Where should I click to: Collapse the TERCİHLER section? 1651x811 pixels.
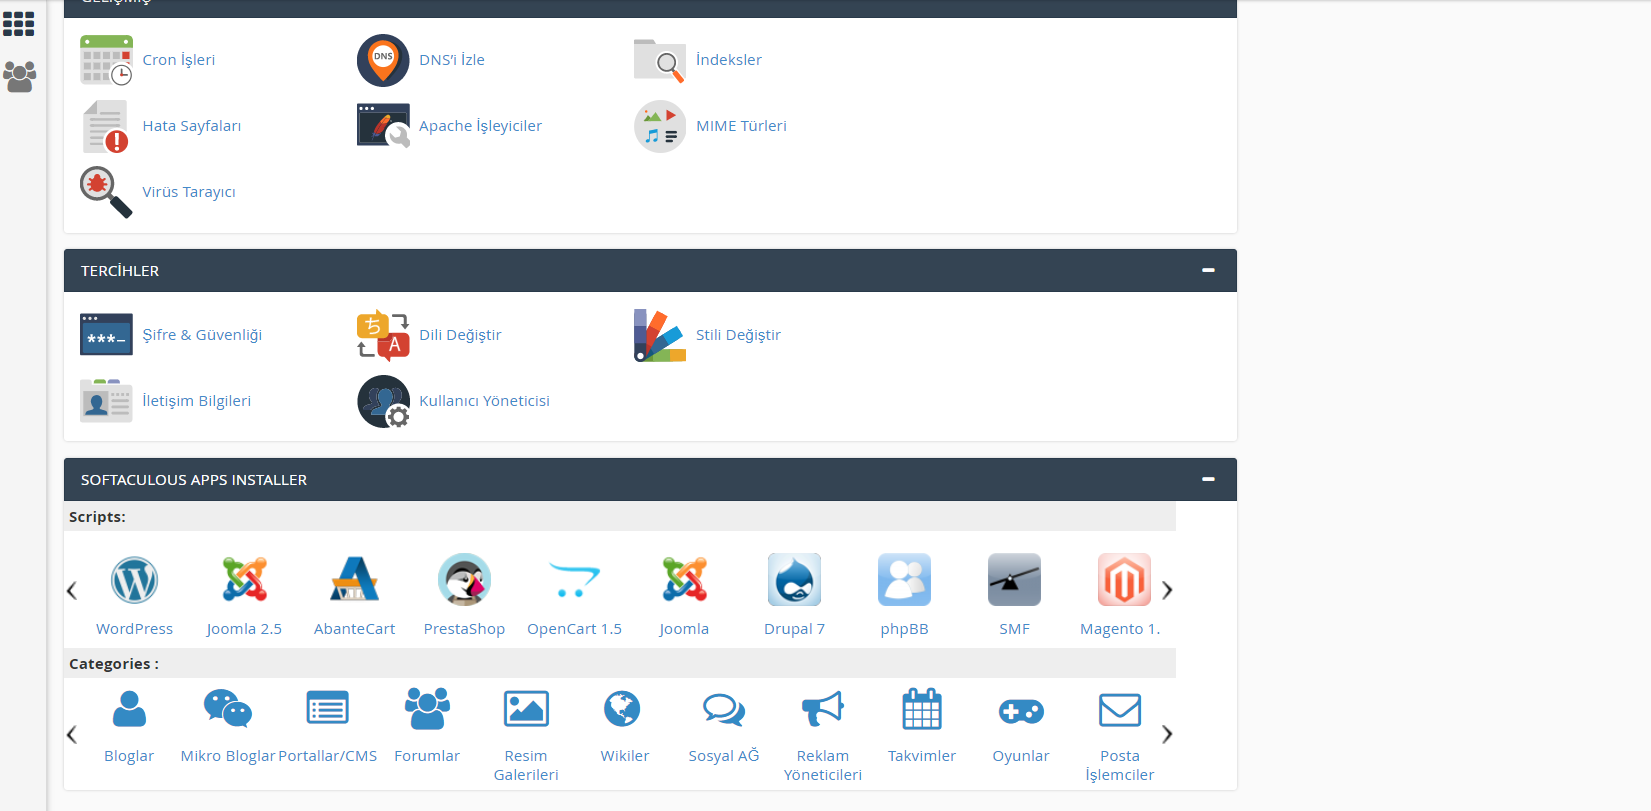pos(1208,271)
